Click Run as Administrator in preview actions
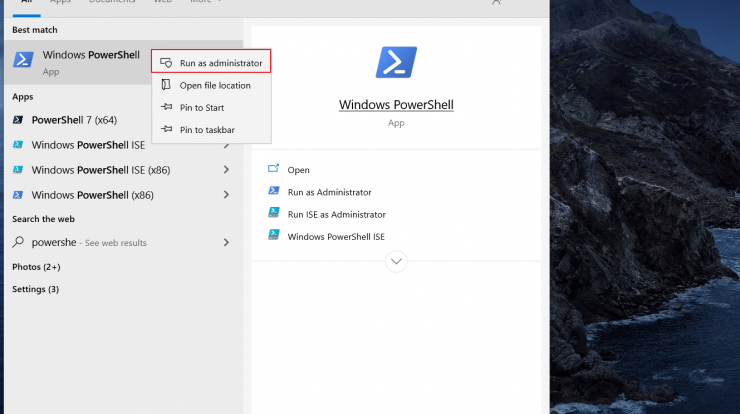The image size is (740, 414). [329, 192]
